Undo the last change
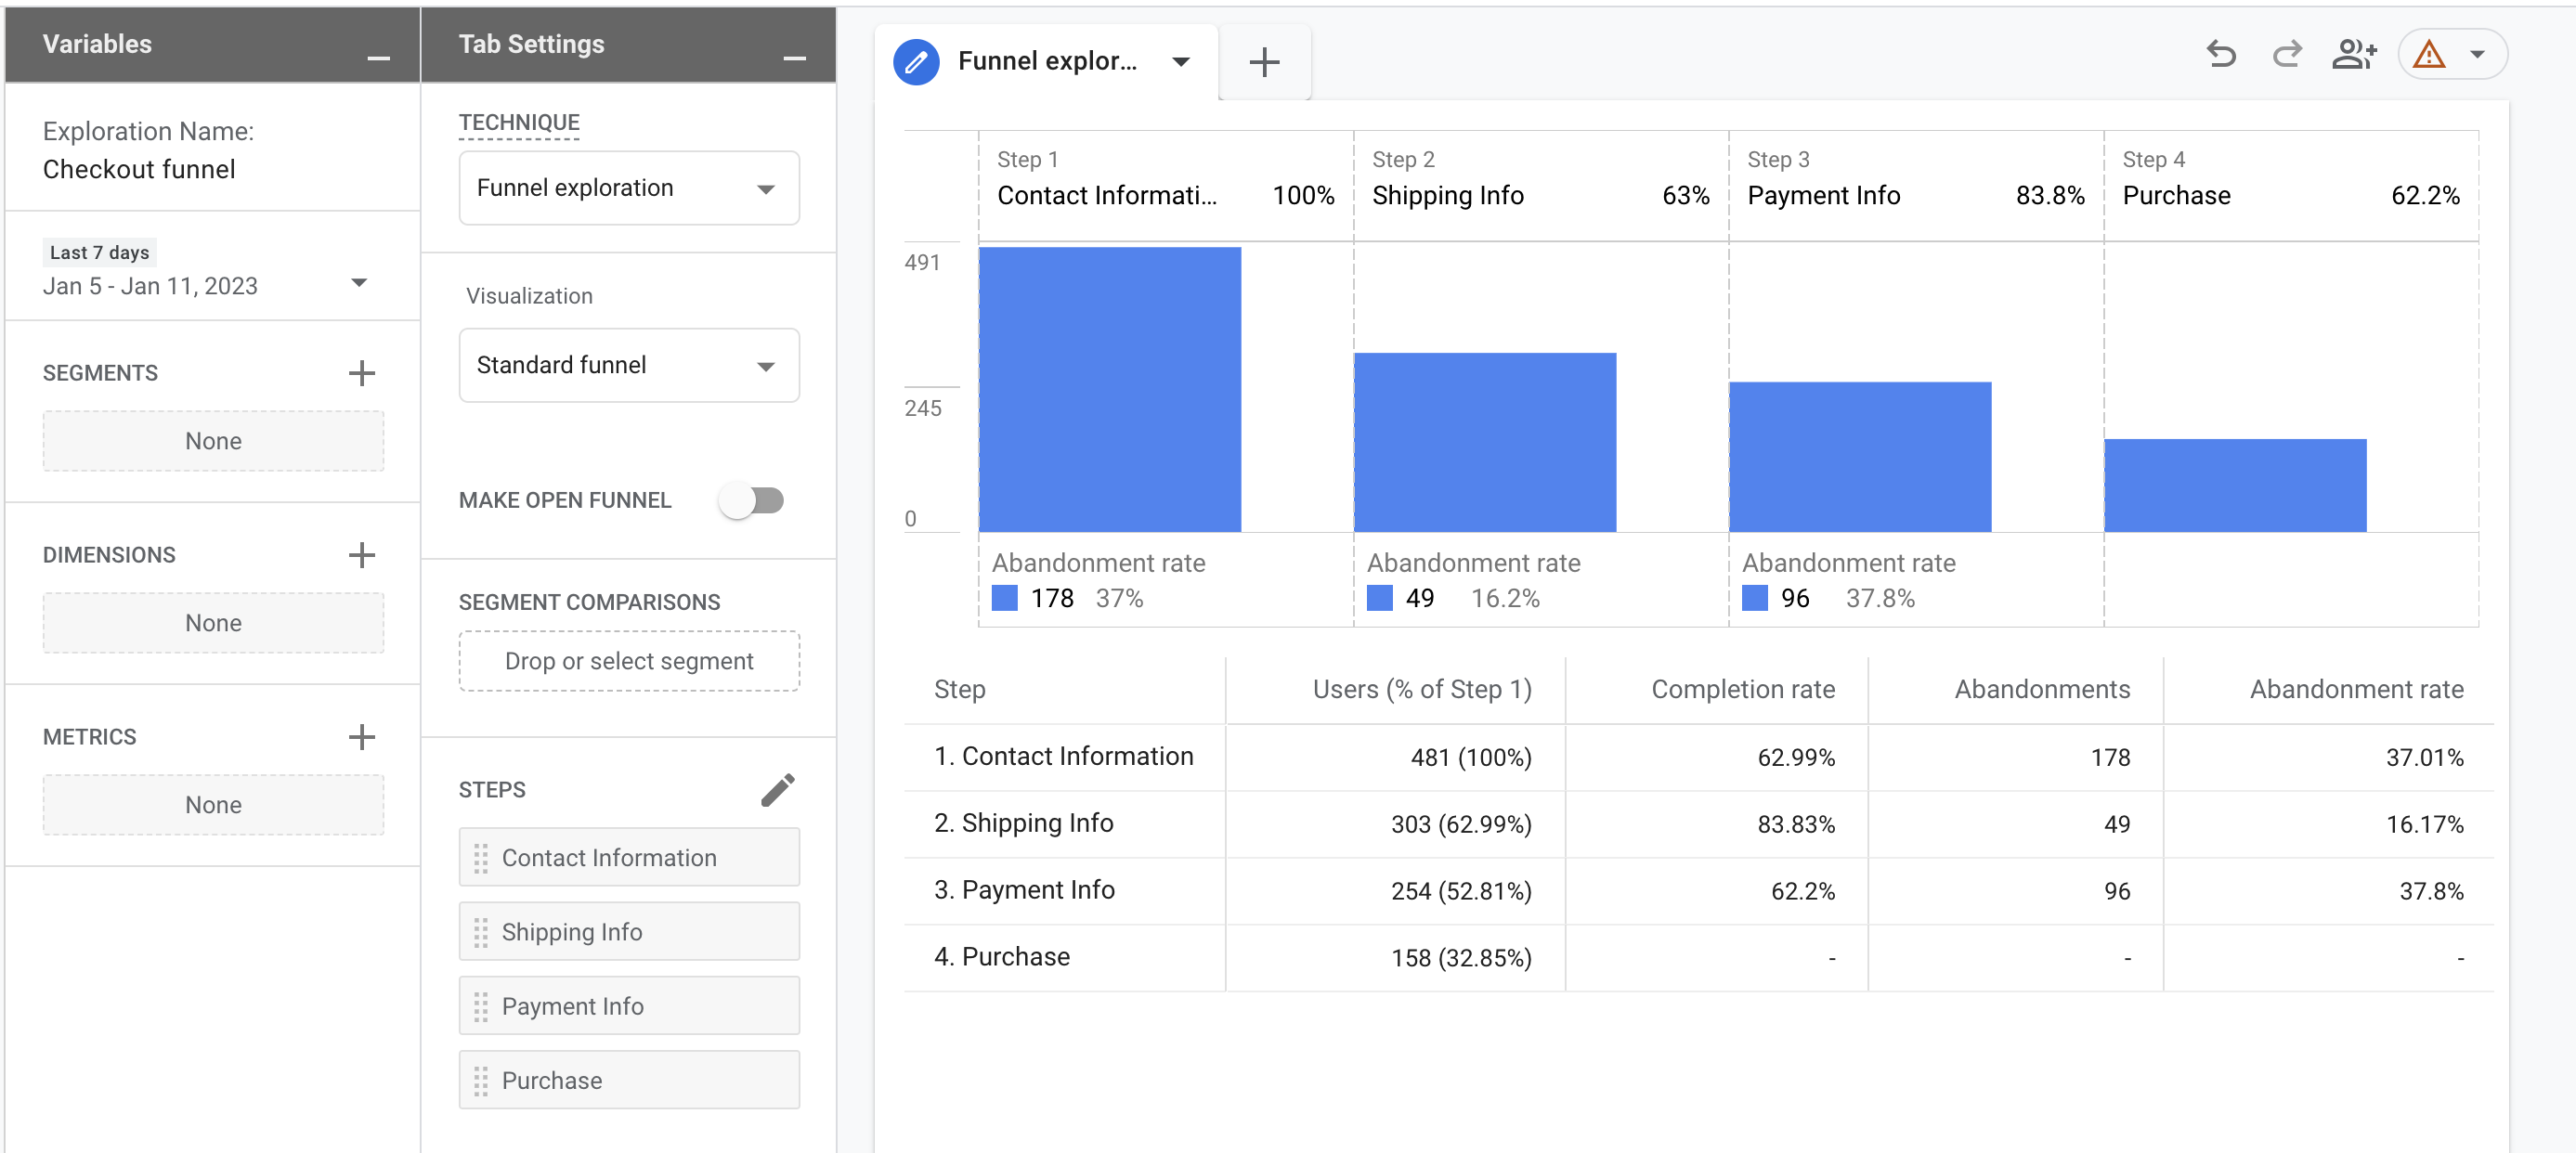The width and height of the screenshot is (2576, 1153). [2220, 54]
